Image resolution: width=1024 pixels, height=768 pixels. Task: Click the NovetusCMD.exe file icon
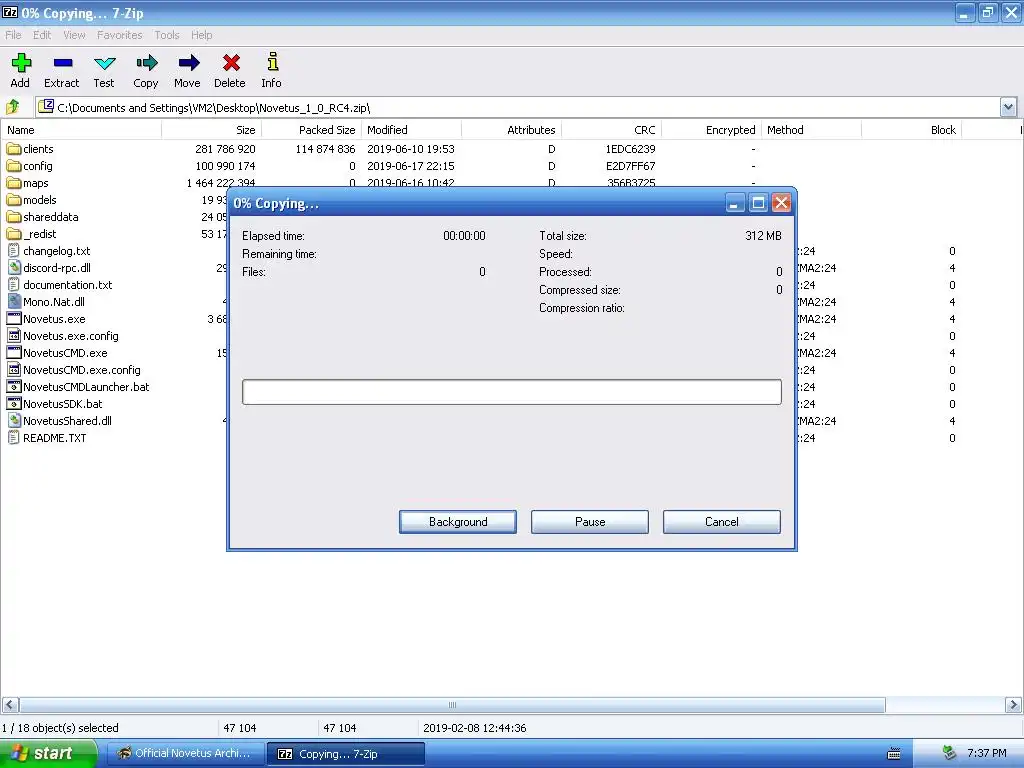[x=14, y=353]
